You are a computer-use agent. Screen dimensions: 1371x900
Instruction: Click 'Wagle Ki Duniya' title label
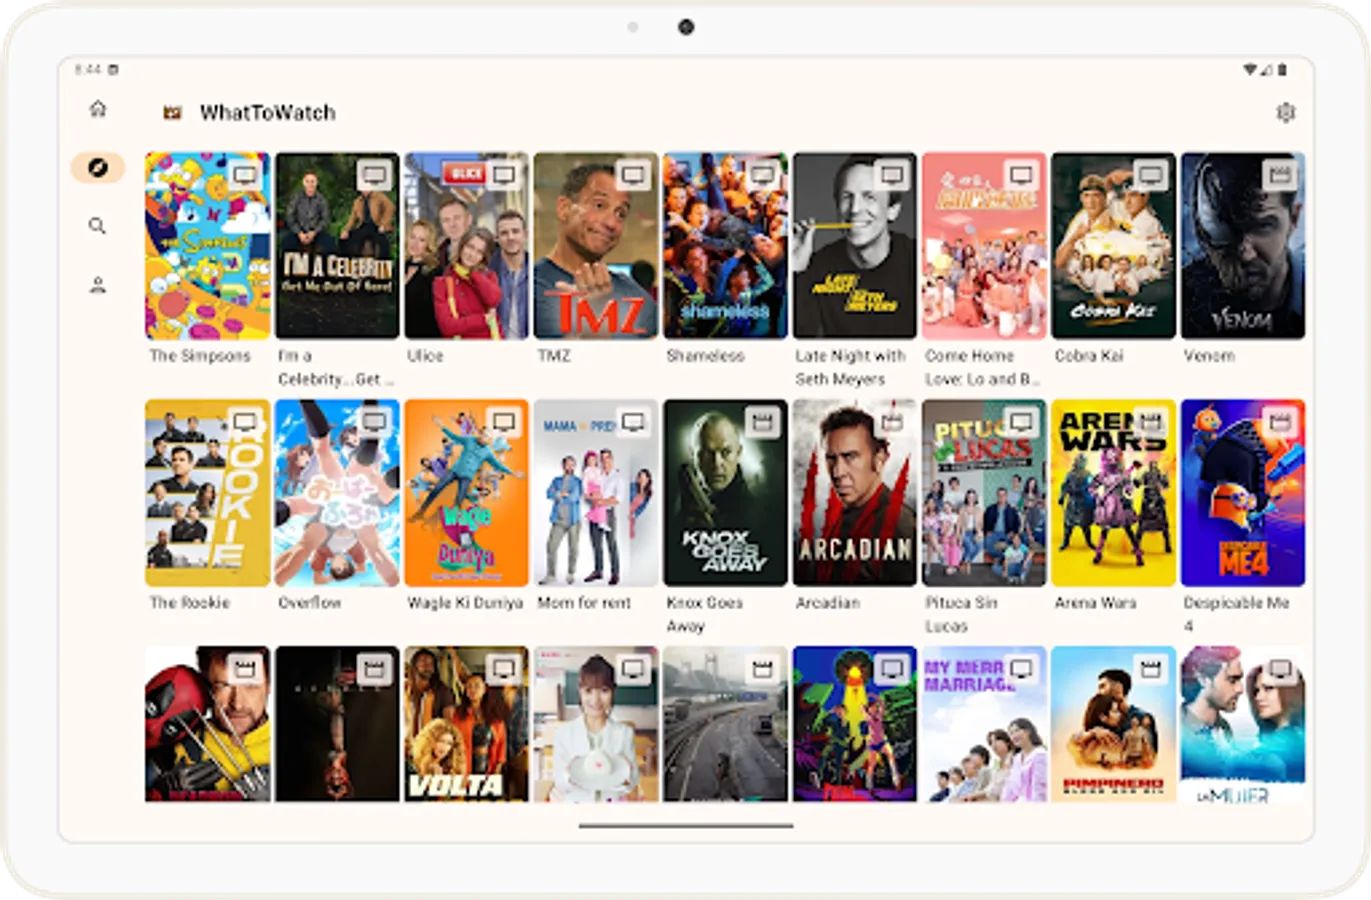pyautogui.click(x=465, y=603)
